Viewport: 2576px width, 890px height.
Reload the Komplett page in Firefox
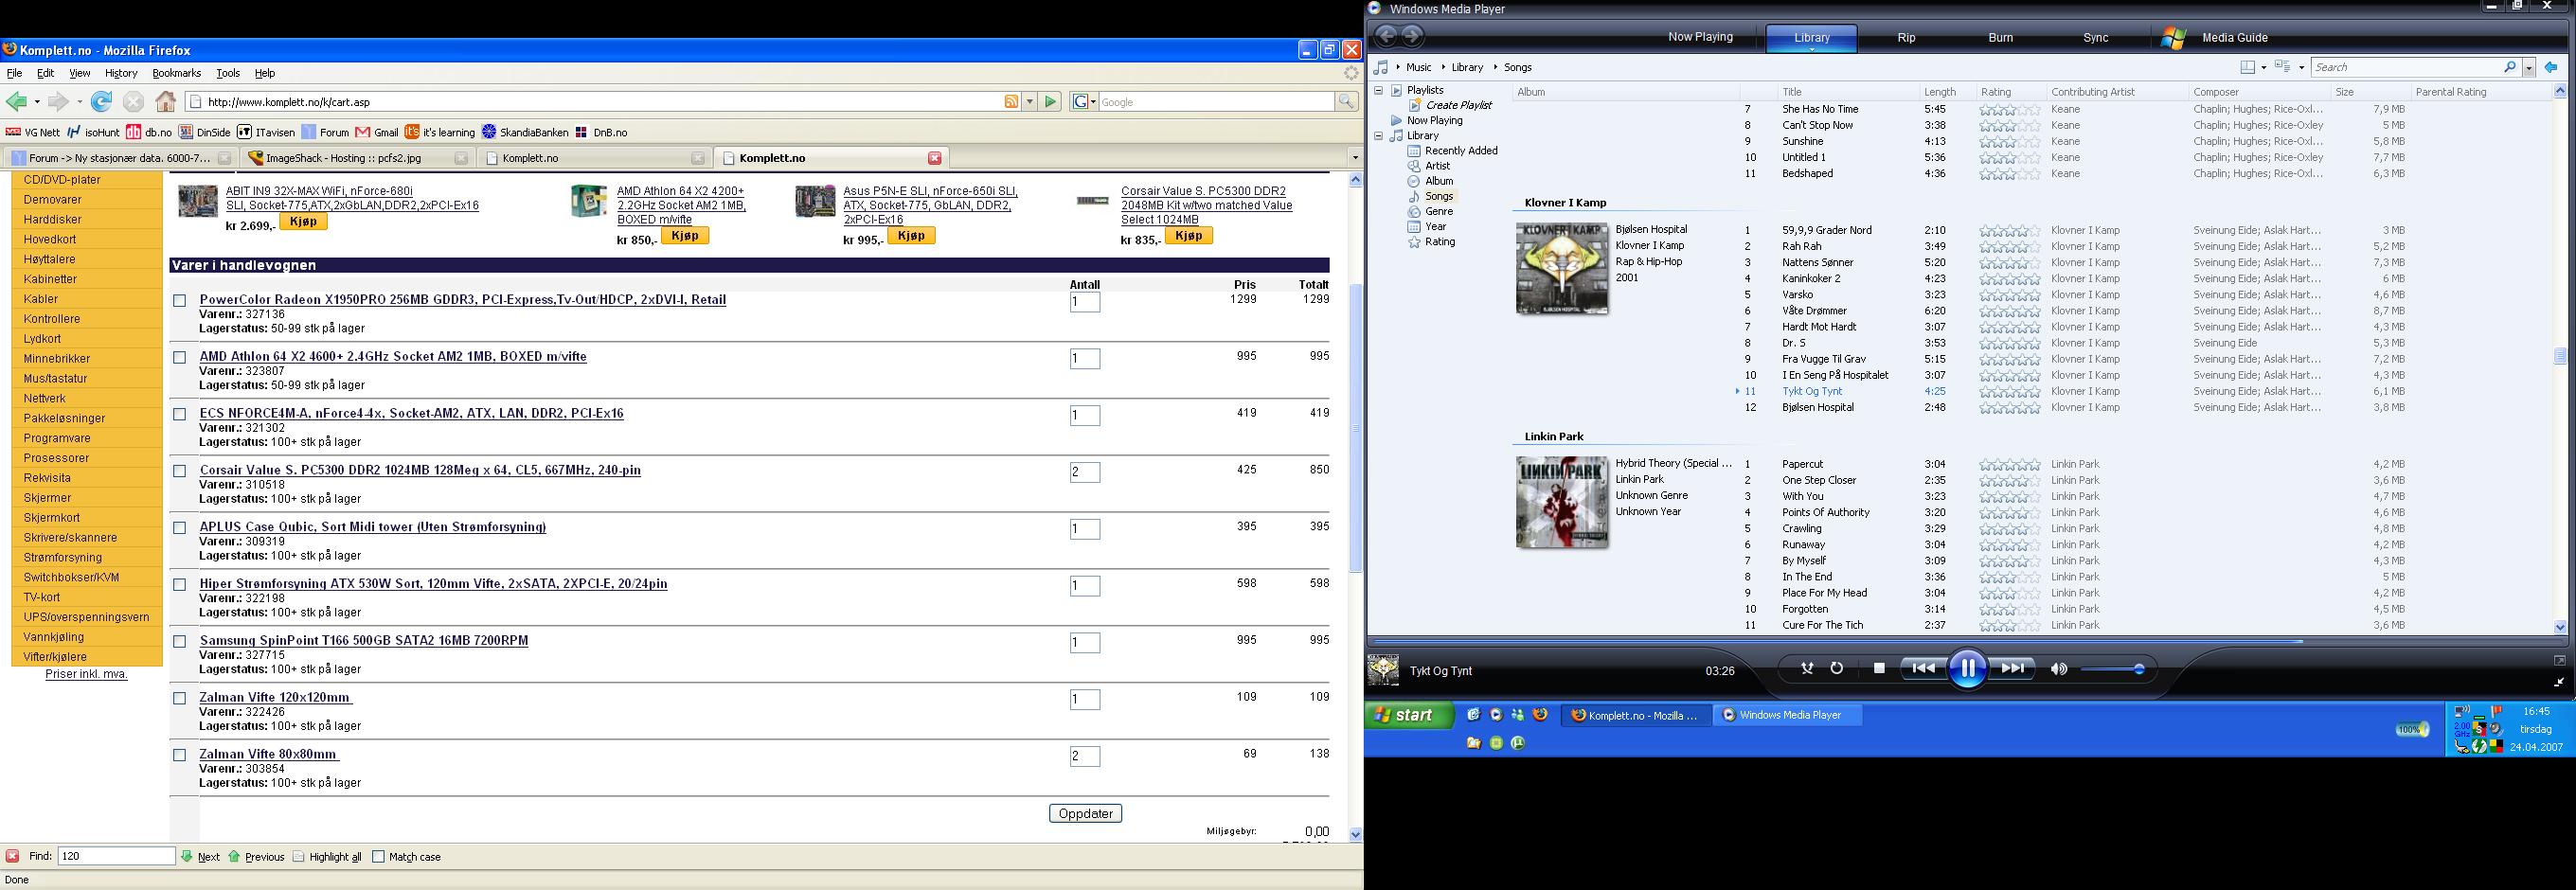pos(101,102)
